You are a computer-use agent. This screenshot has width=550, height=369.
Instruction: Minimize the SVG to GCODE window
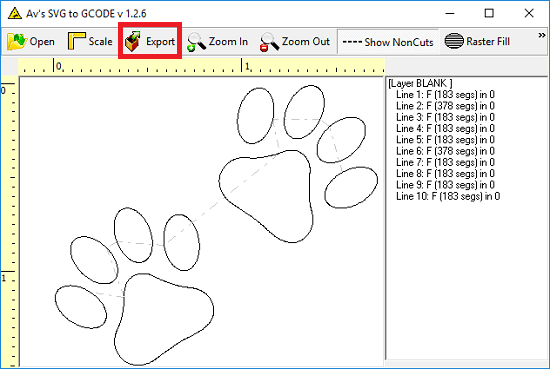(x=450, y=13)
